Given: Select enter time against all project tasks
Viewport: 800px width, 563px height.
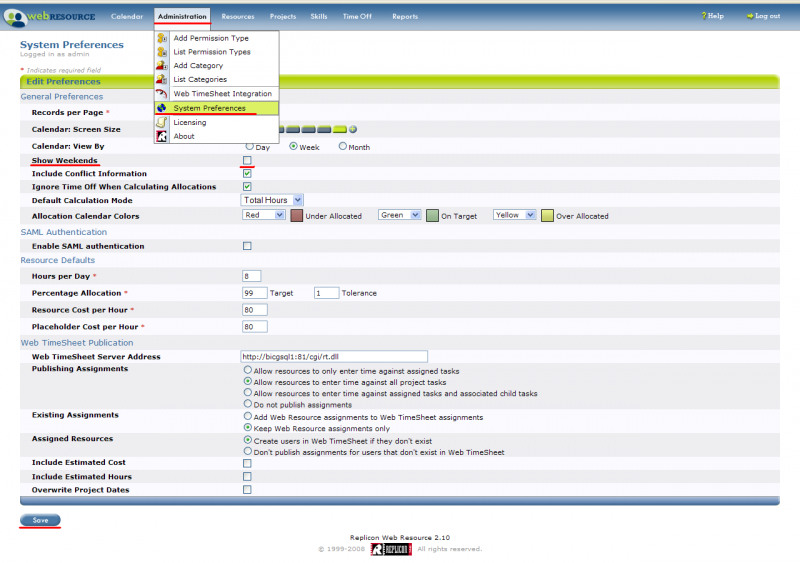Looking at the screenshot, I should click(x=247, y=381).
